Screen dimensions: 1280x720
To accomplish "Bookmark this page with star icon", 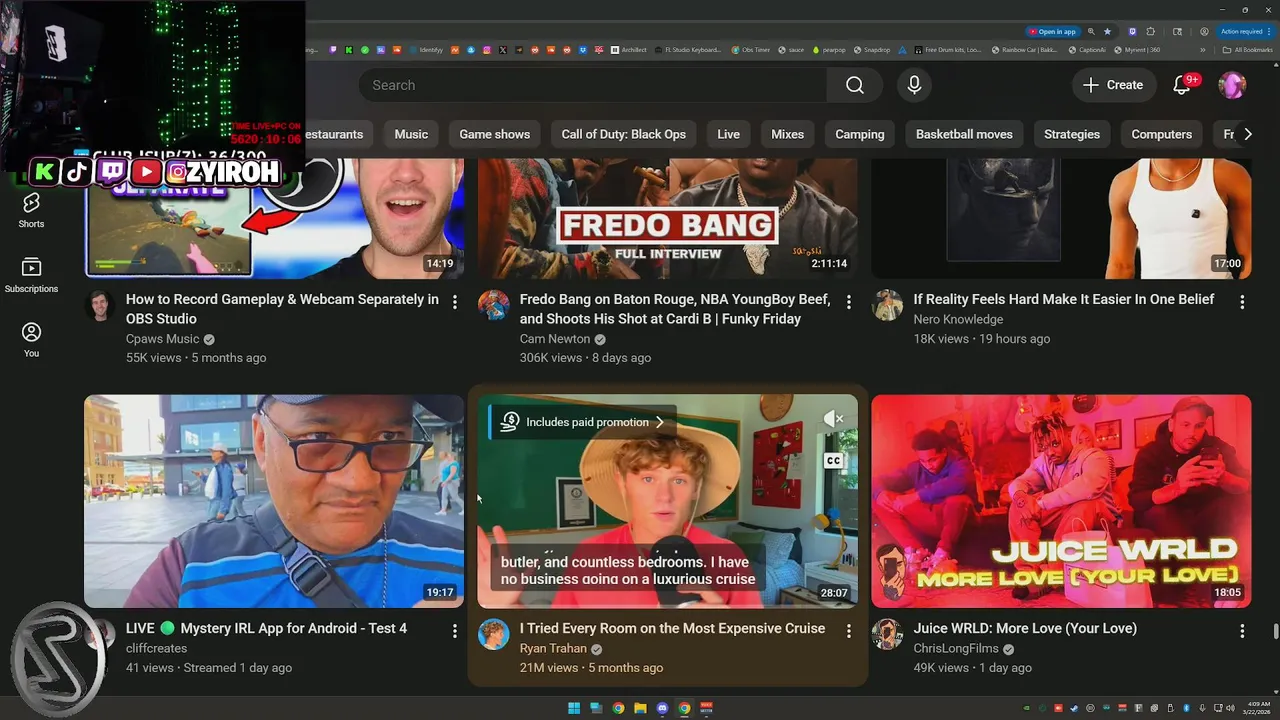I will point(1107,31).
